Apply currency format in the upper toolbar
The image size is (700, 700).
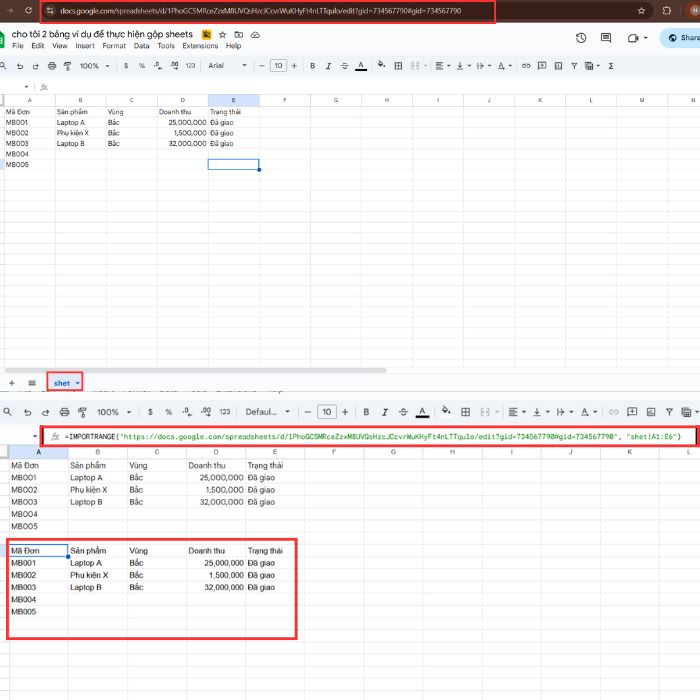pos(126,66)
